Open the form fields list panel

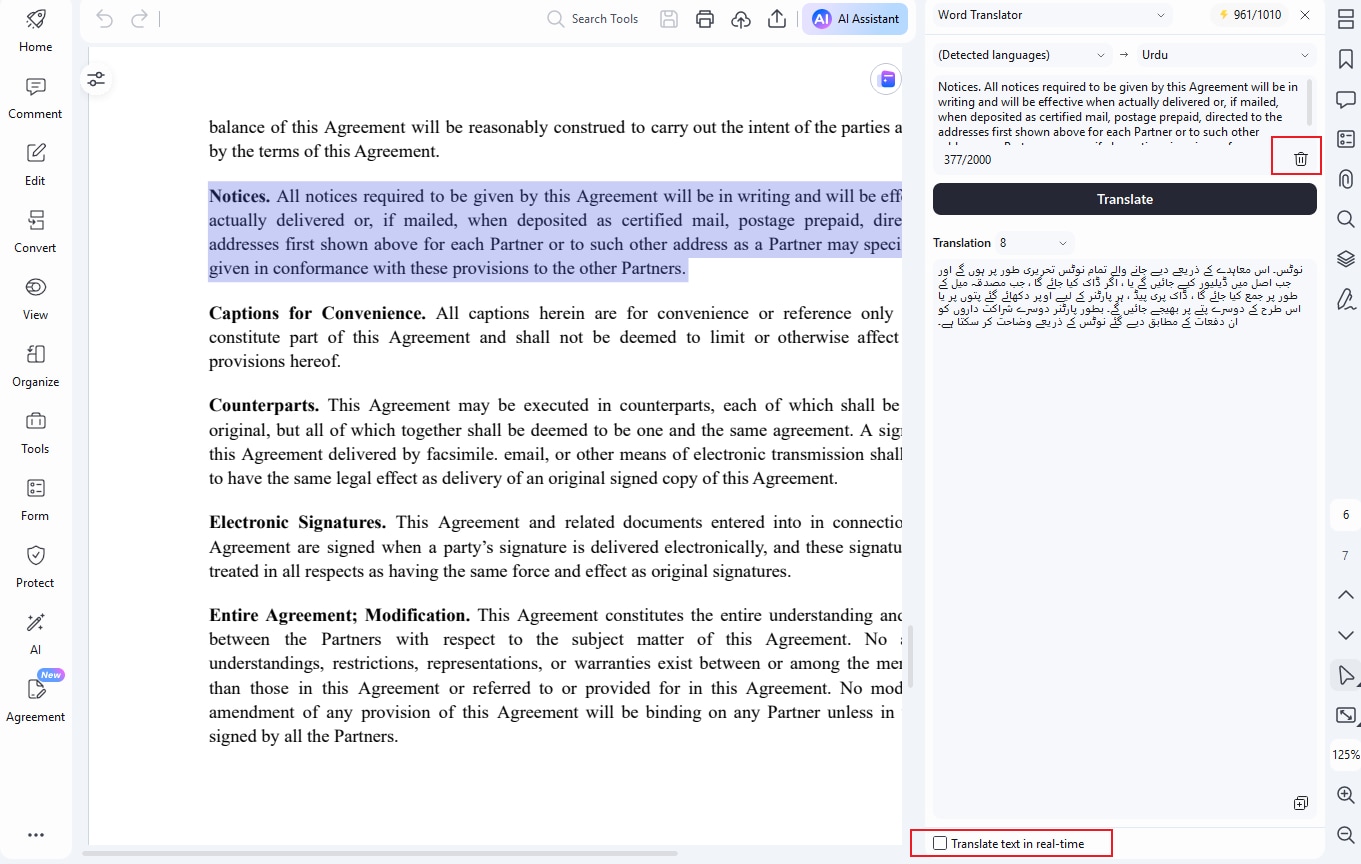(x=1346, y=139)
